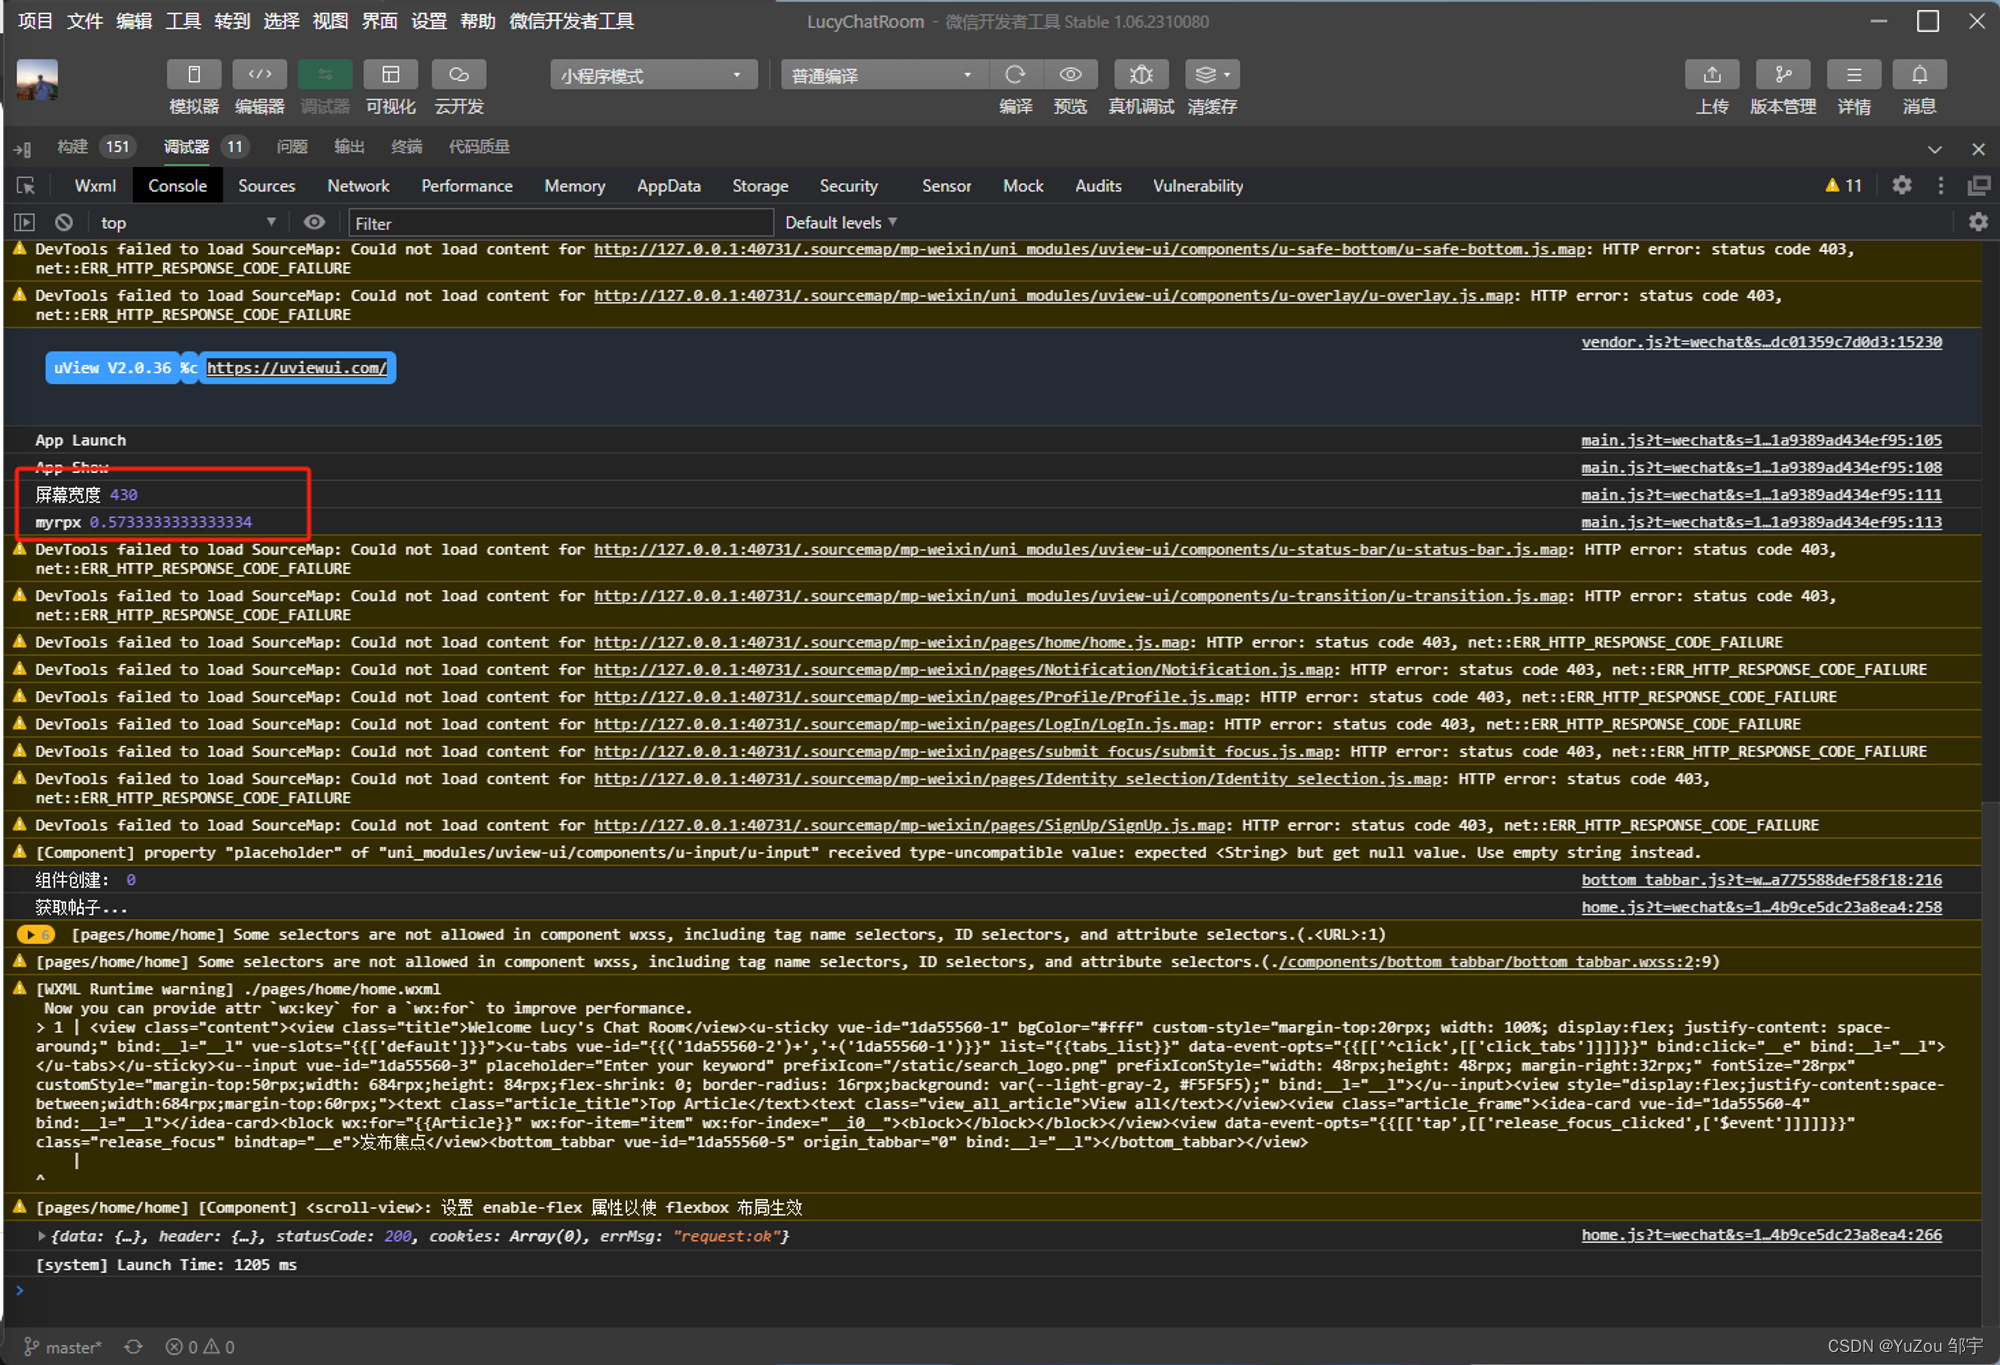The height and width of the screenshot is (1365, 2000).
Task: Switch to the Wxml tab
Action: pyautogui.click(x=95, y=186)
